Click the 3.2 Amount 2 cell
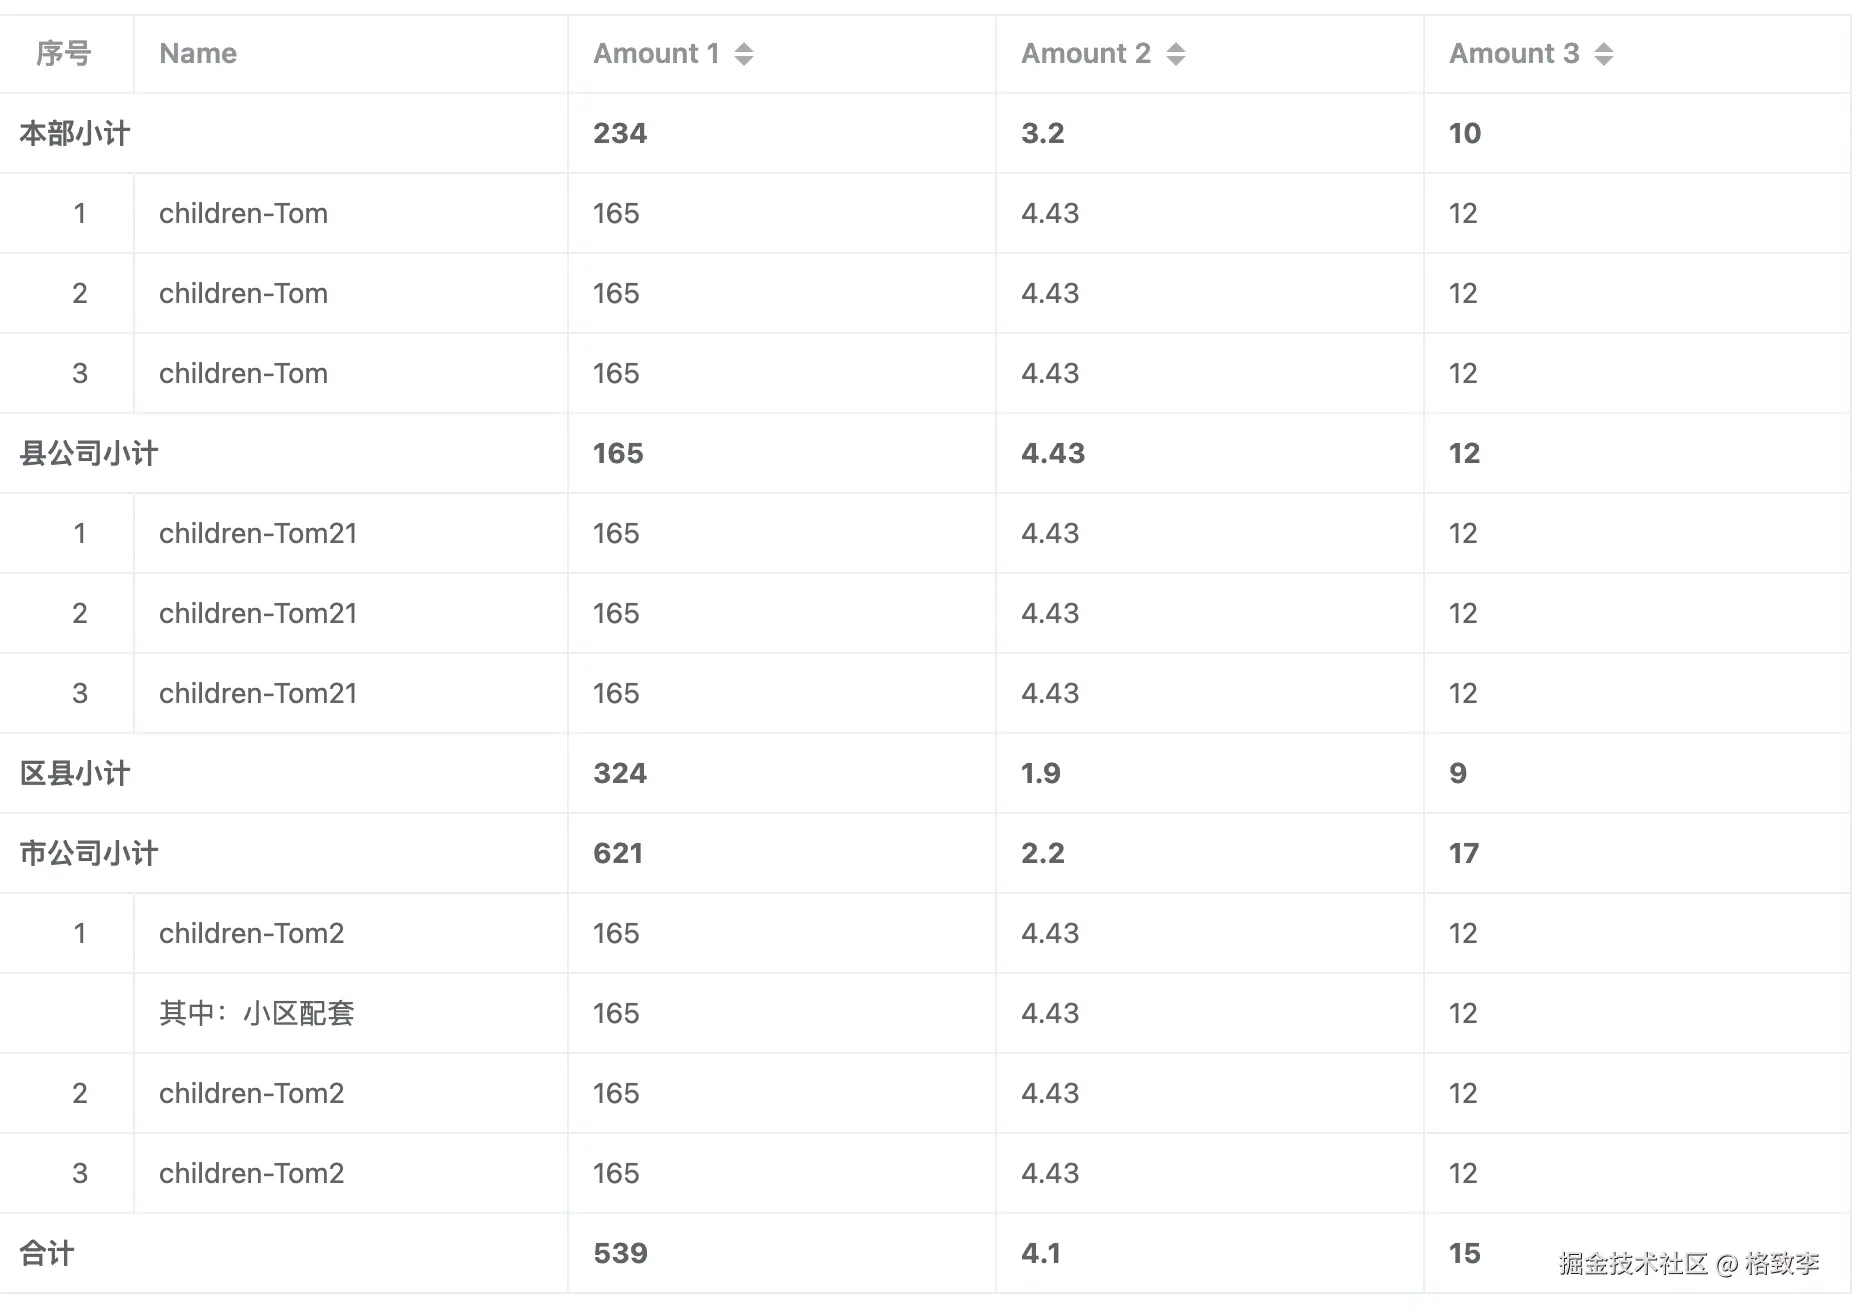This screenshot has width=1852, height=1310. [x=1043, y=134]
